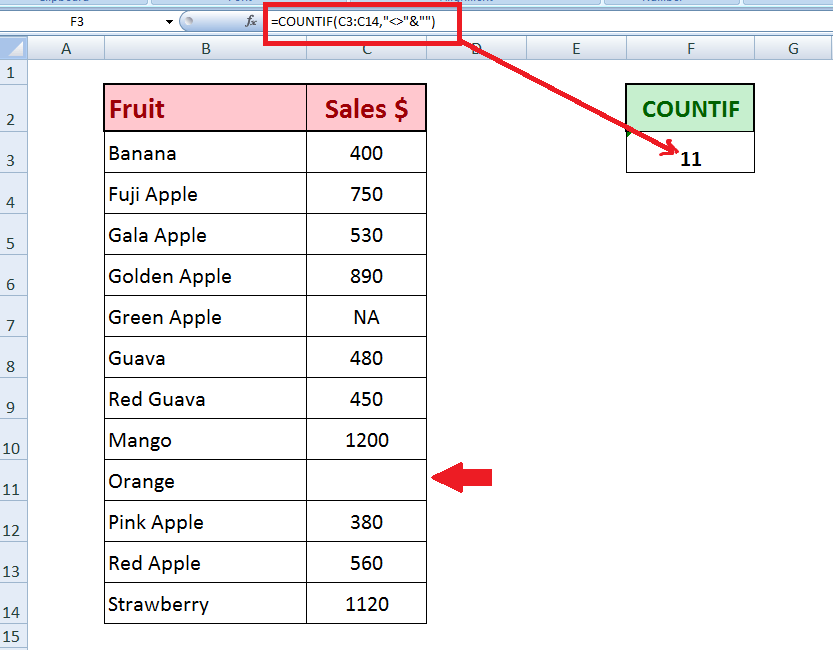Viewport: 833px width, 650px height.
Task: Select row 3 header
Action: (x=13, y=159)
